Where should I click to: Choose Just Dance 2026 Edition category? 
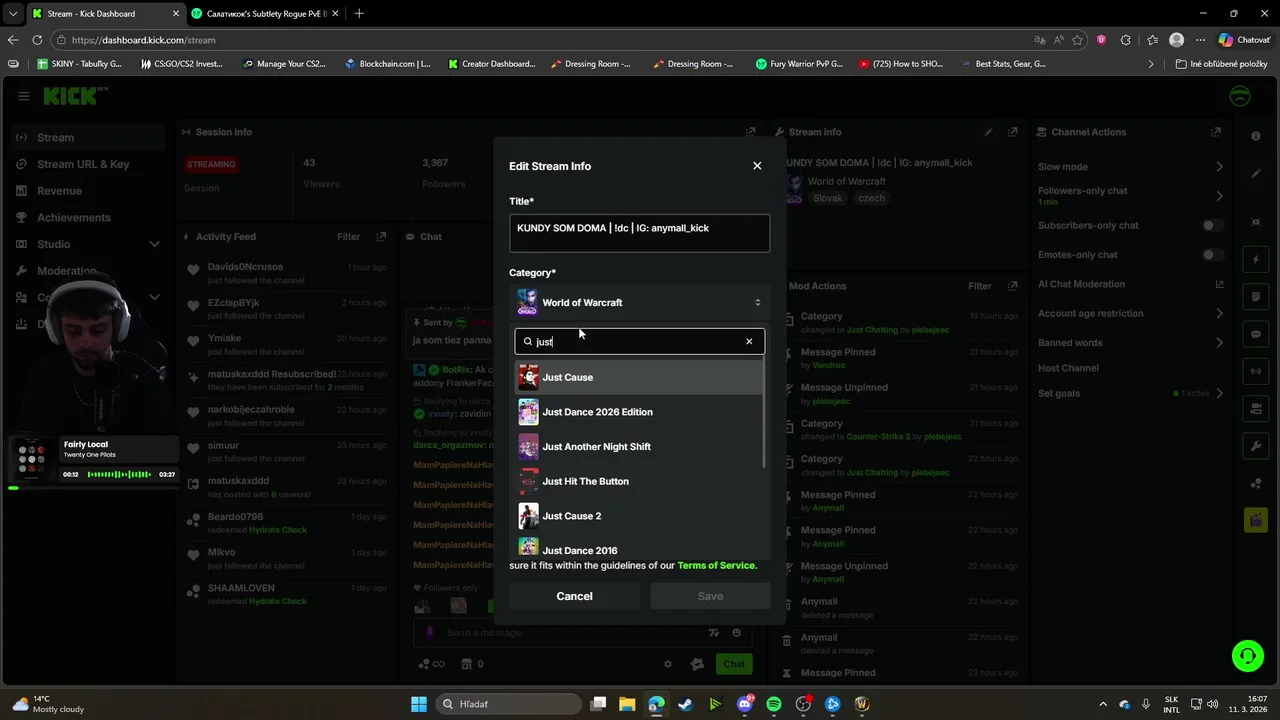[x=639, y=412]
